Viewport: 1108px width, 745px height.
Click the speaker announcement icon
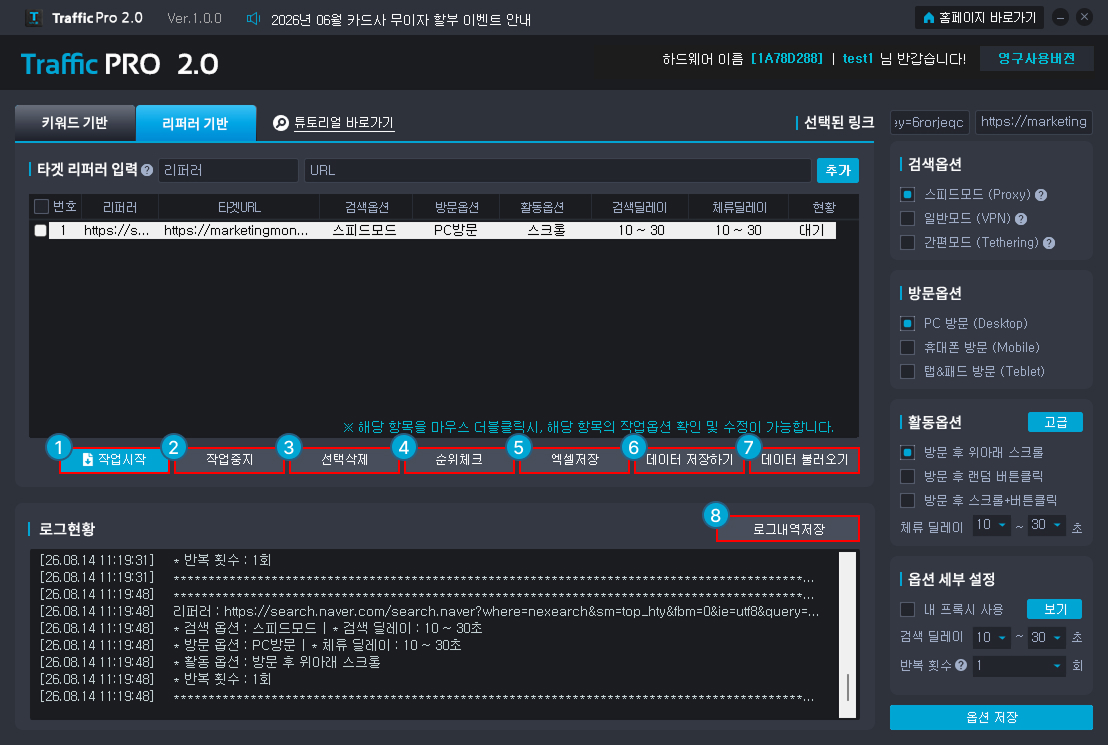253,18
